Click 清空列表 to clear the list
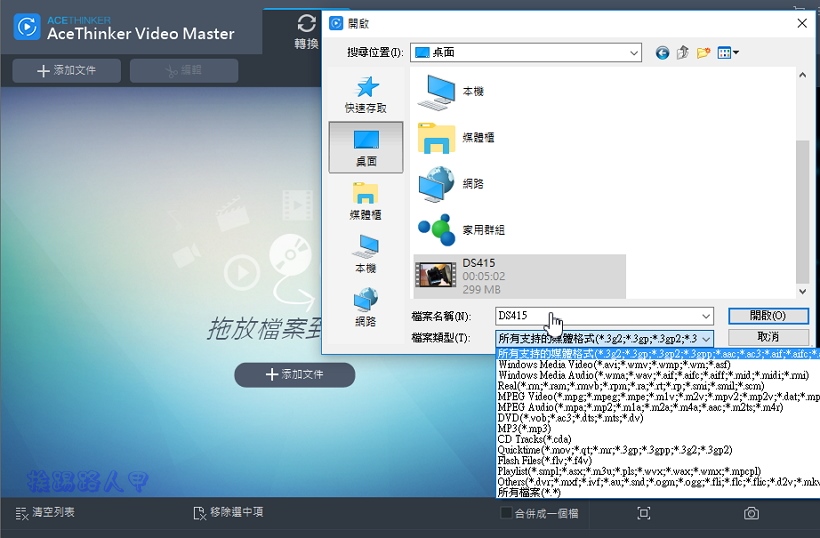This screenshot has width=820, height=538. pyautogui.click(x=45, y=512)
